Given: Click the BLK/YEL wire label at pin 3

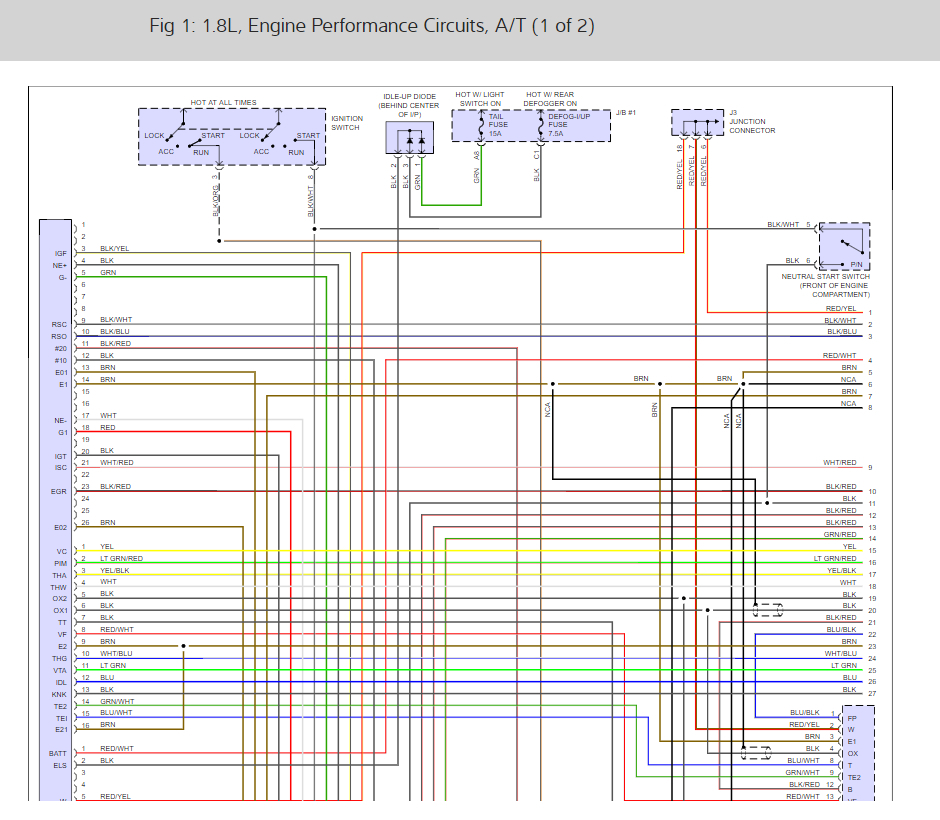Looking at the screenshot, I should click(115, 248).
